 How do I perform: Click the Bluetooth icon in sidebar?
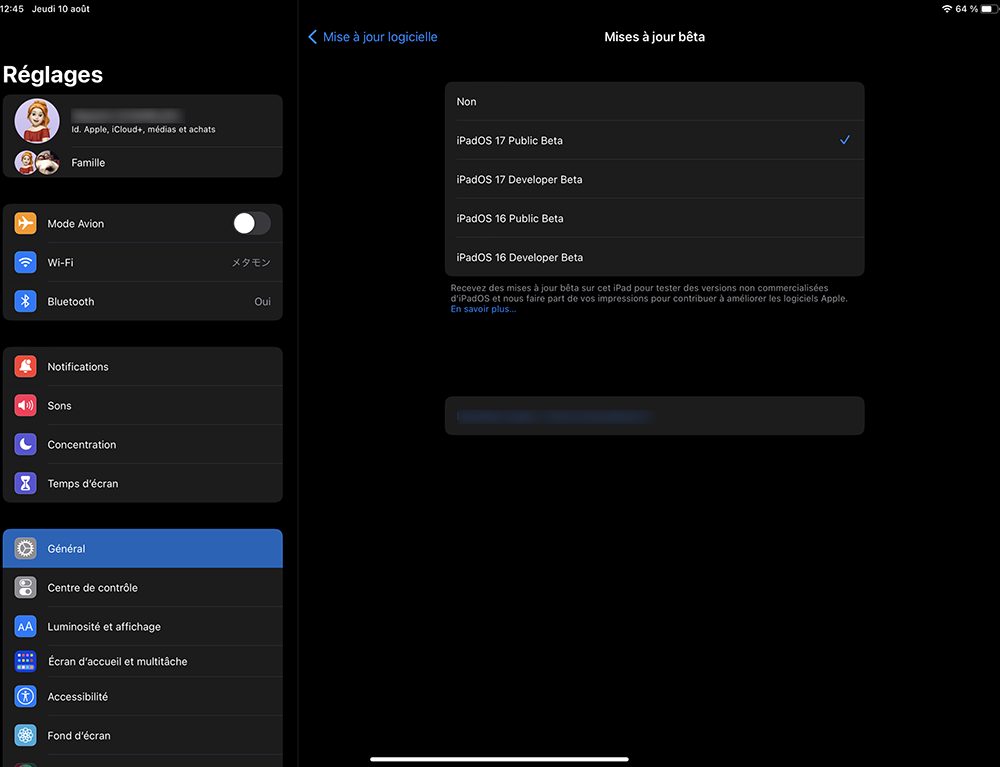(x=25, y=301)
